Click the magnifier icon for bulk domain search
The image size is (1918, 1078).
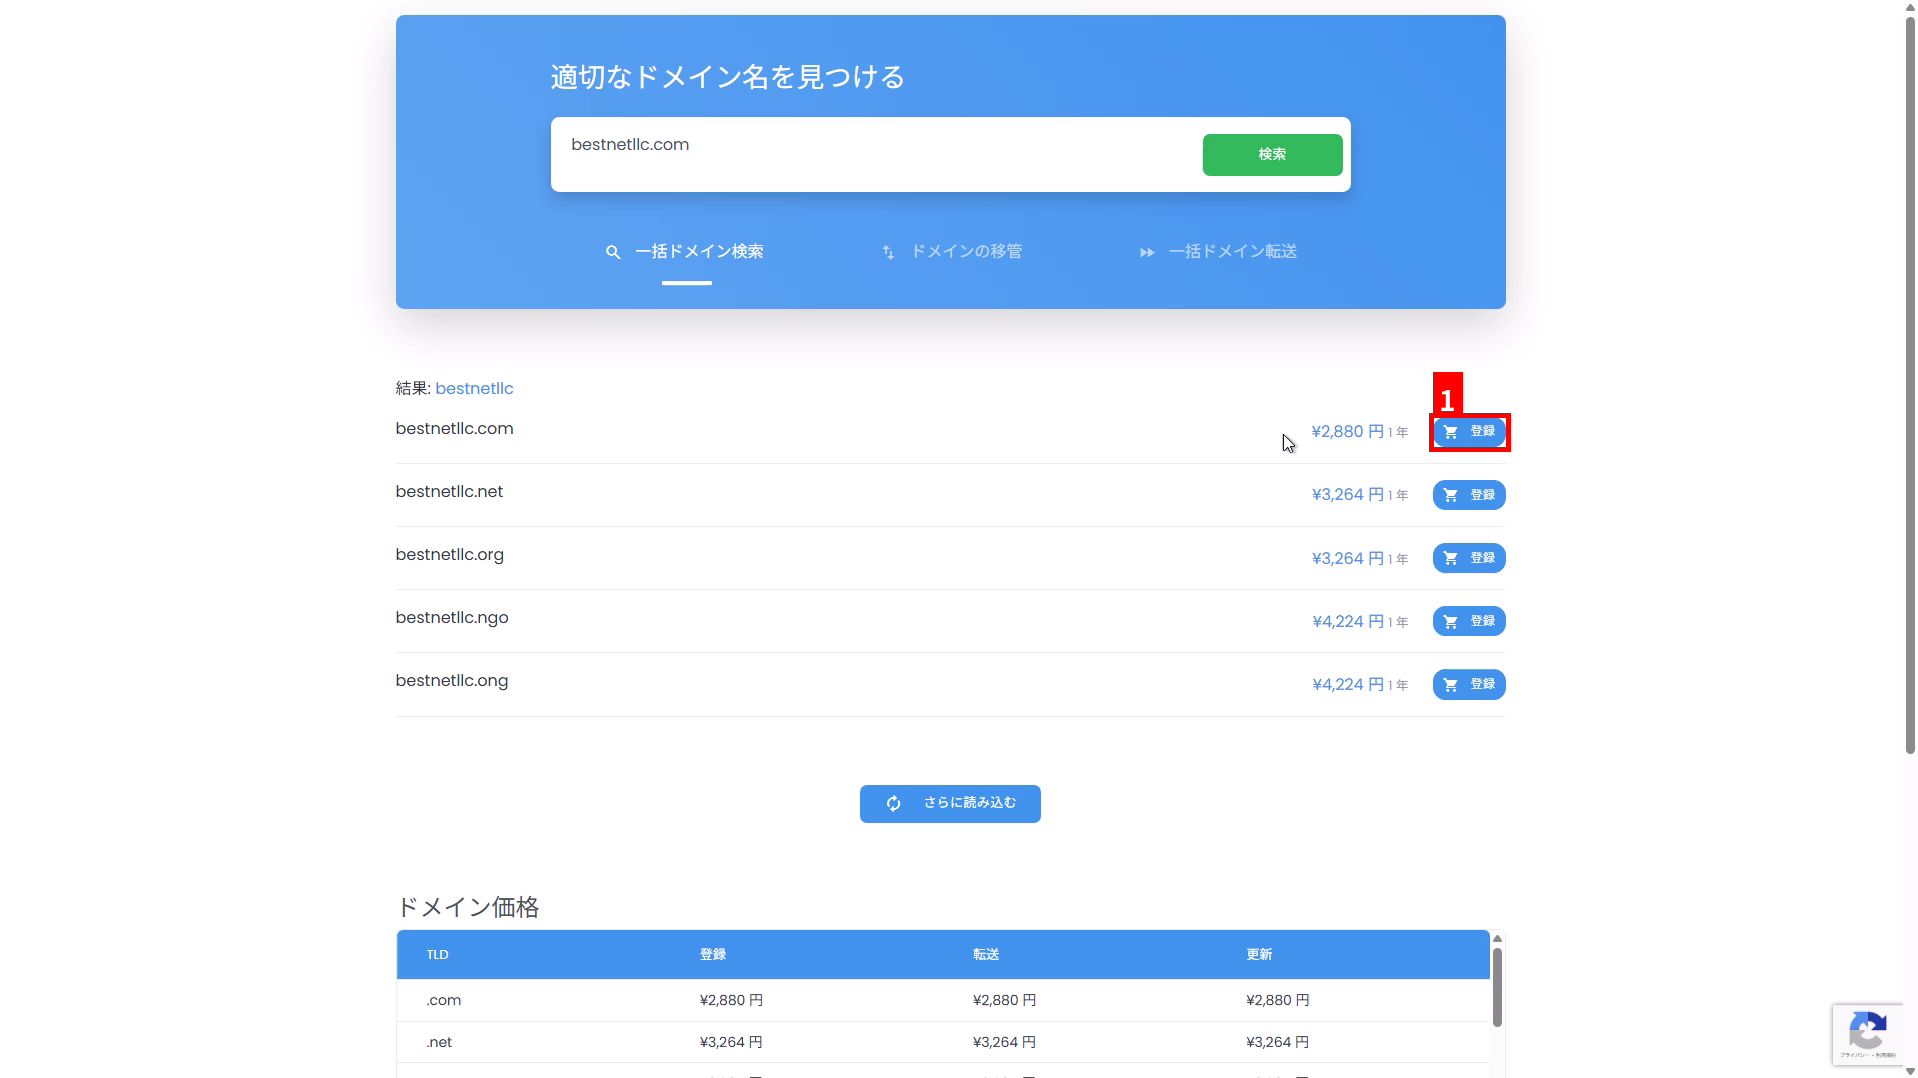click(x=613, y=252)
